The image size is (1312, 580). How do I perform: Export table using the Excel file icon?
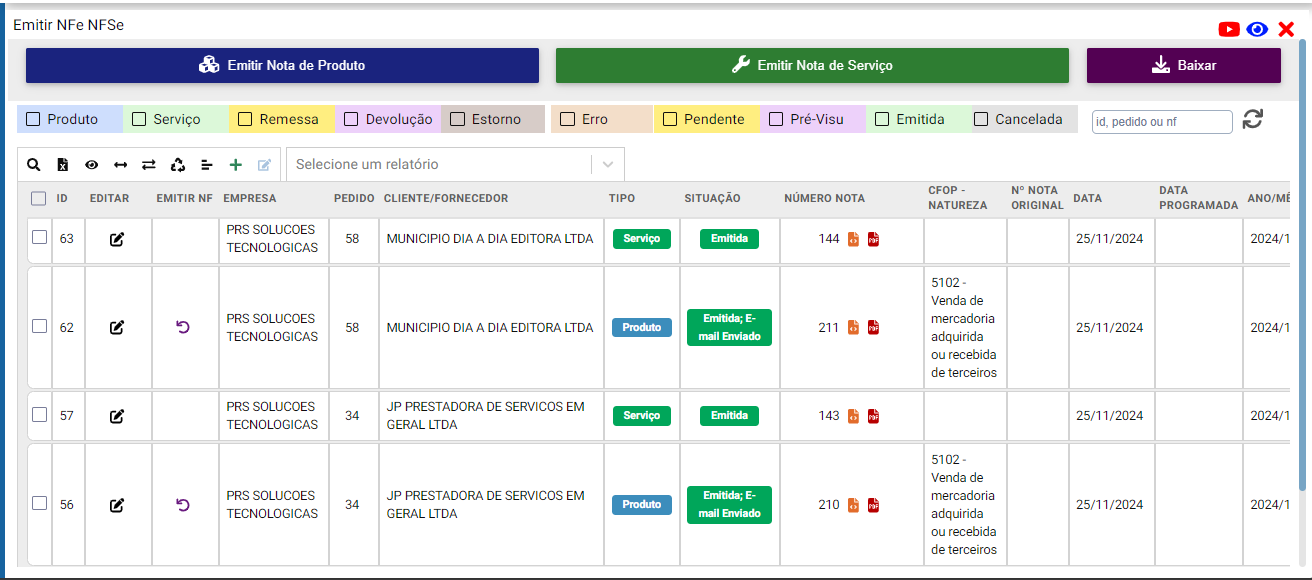coord(62,165)
